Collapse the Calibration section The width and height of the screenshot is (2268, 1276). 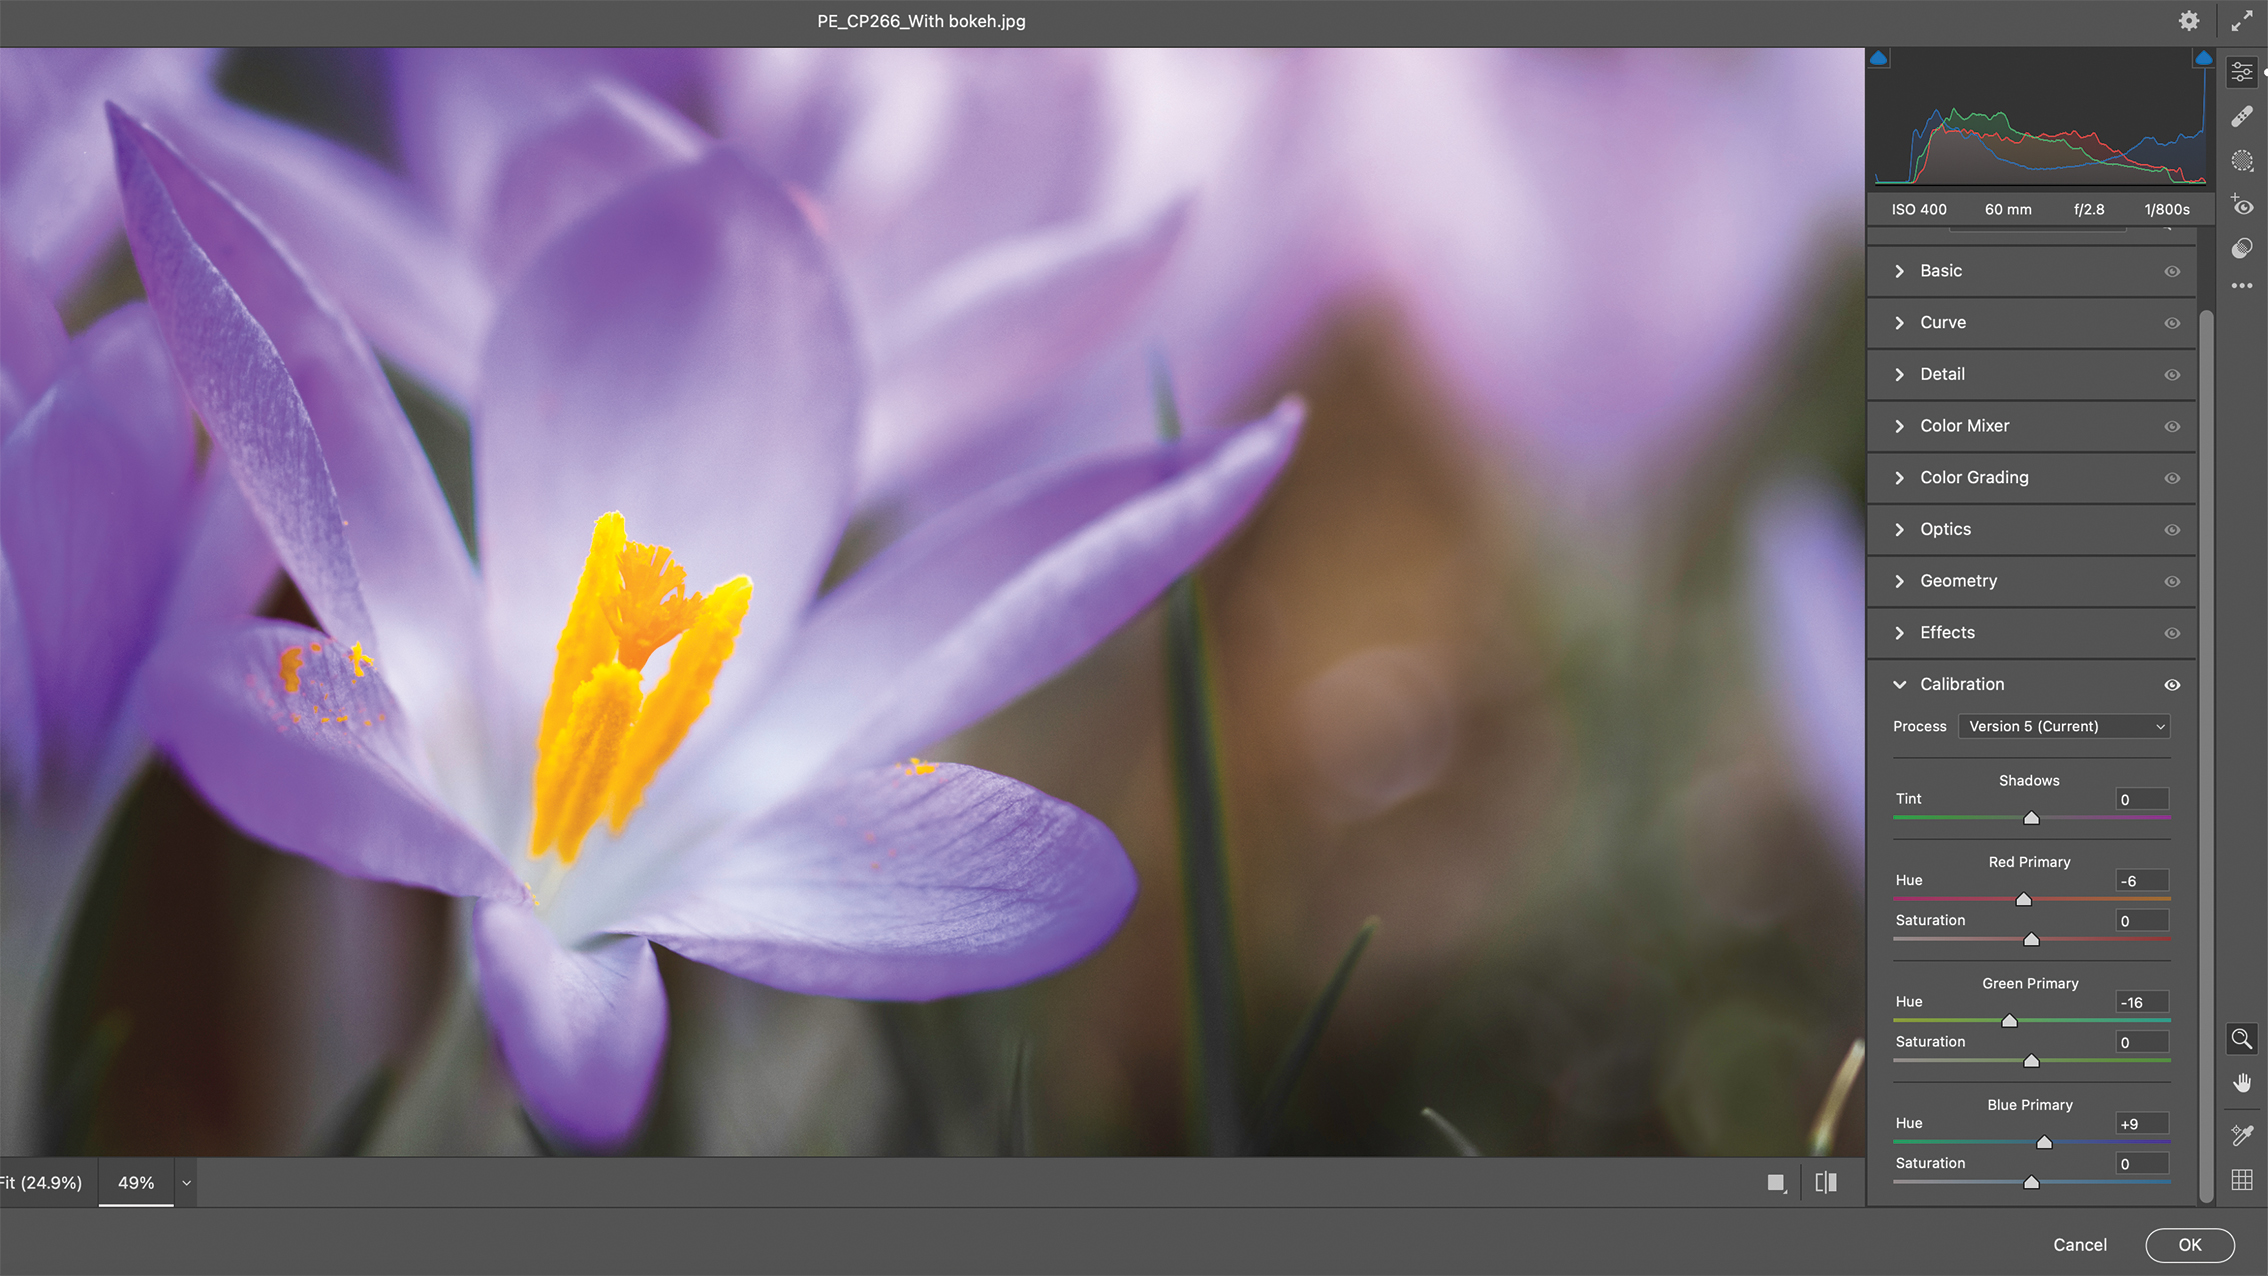point(1899,685)
